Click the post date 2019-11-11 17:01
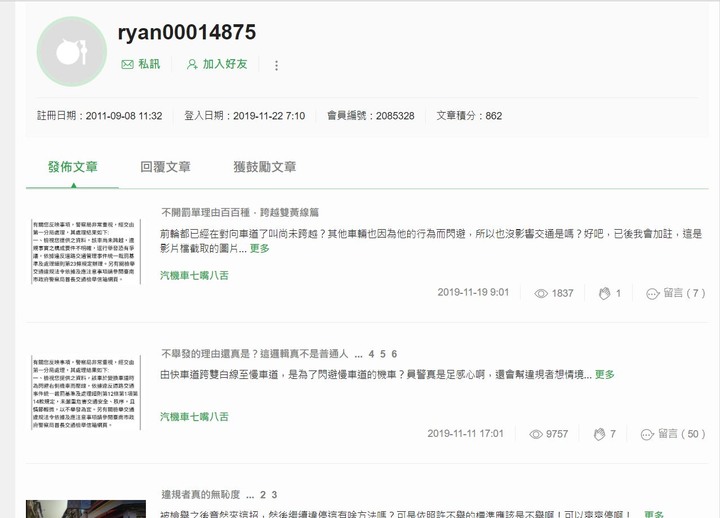The height and width of the screenshot is (518, 720). 465,434
